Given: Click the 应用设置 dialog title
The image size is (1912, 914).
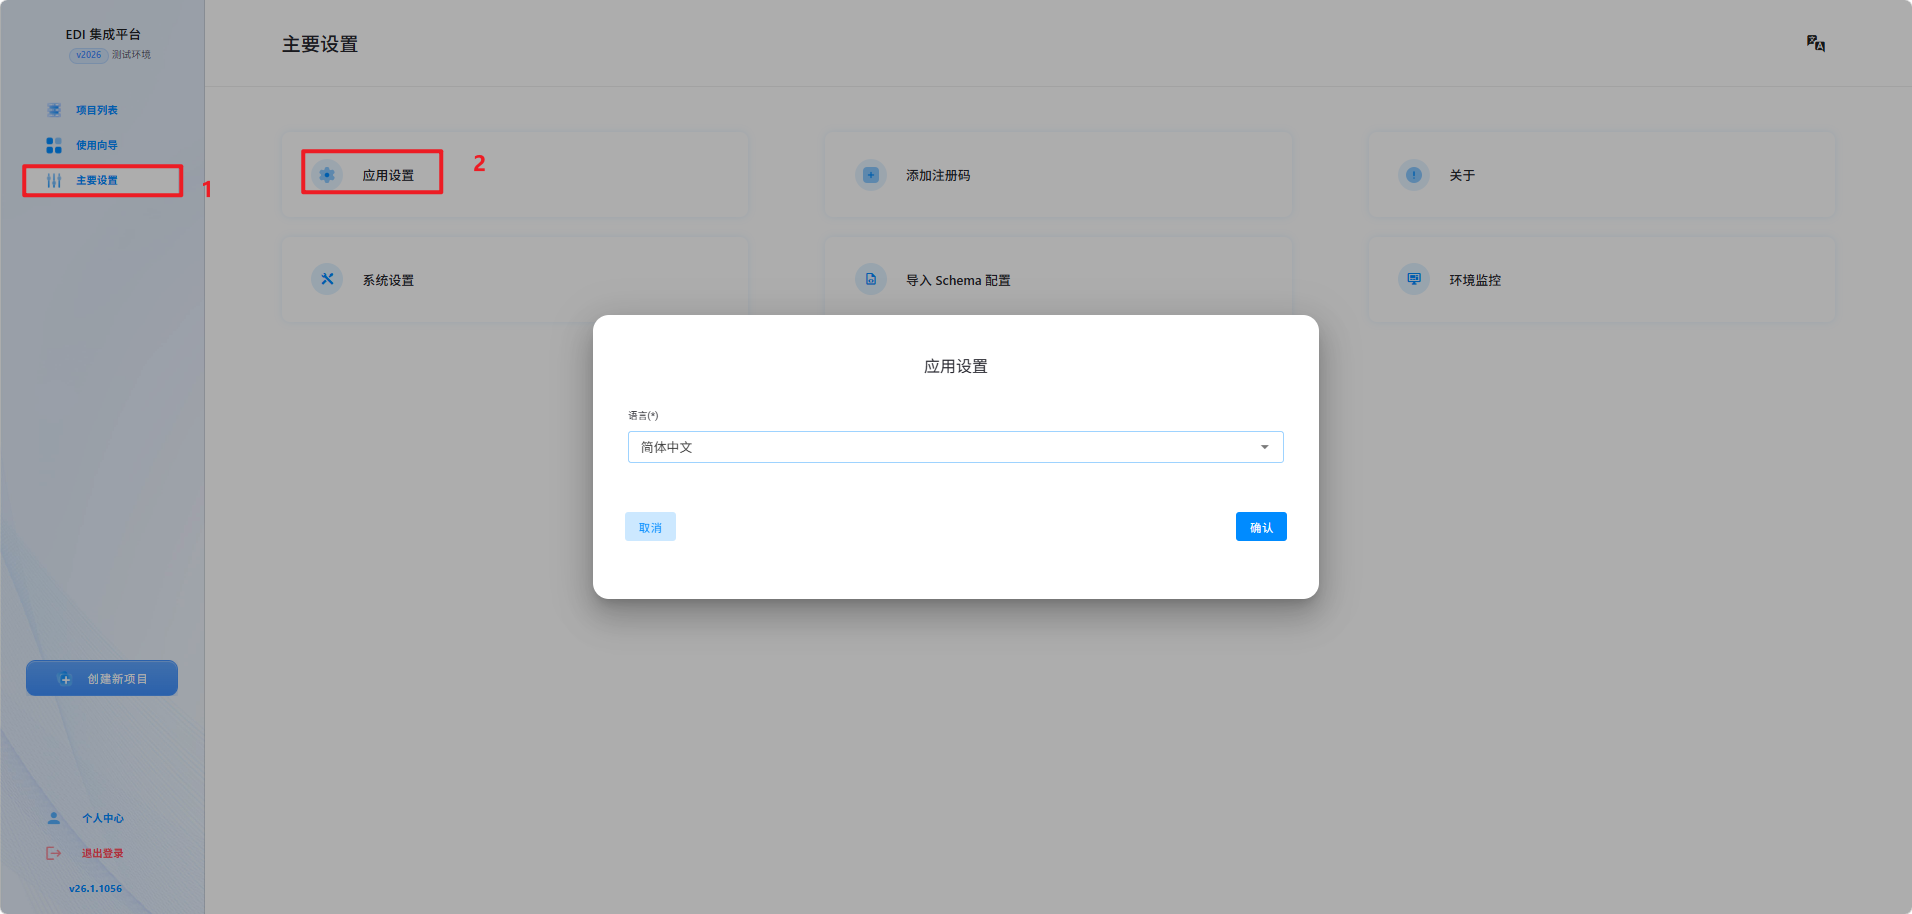Looking at the screenshot, I should pyautogui.click(x=956, y=366).
